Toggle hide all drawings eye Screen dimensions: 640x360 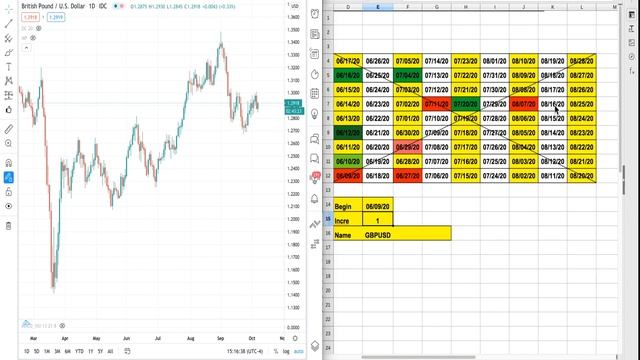tap(9, 206)
